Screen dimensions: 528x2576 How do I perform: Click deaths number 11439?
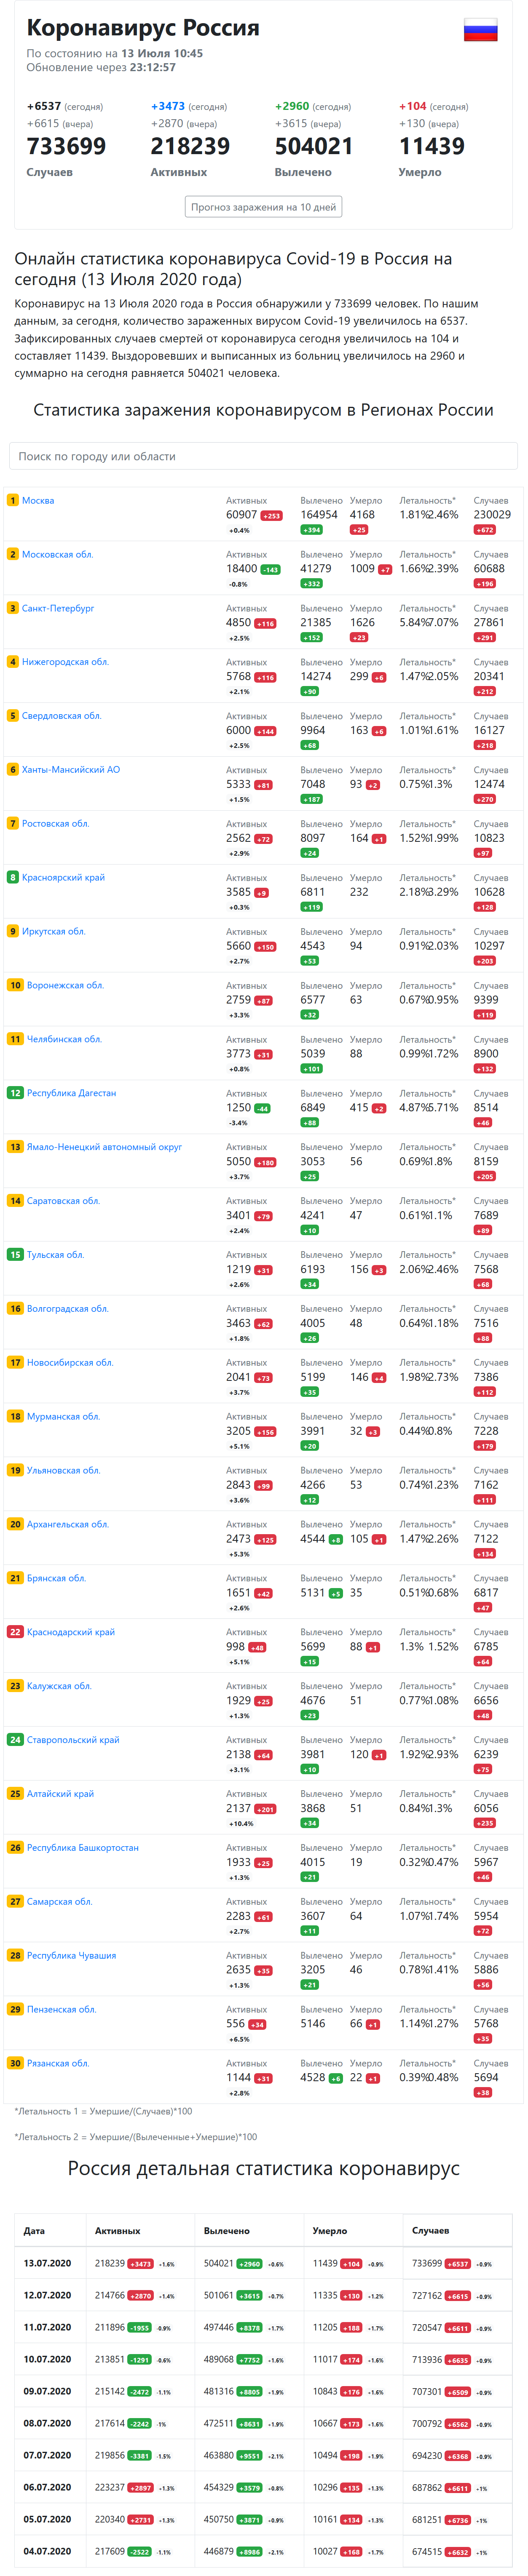click(x=431, y=146)
